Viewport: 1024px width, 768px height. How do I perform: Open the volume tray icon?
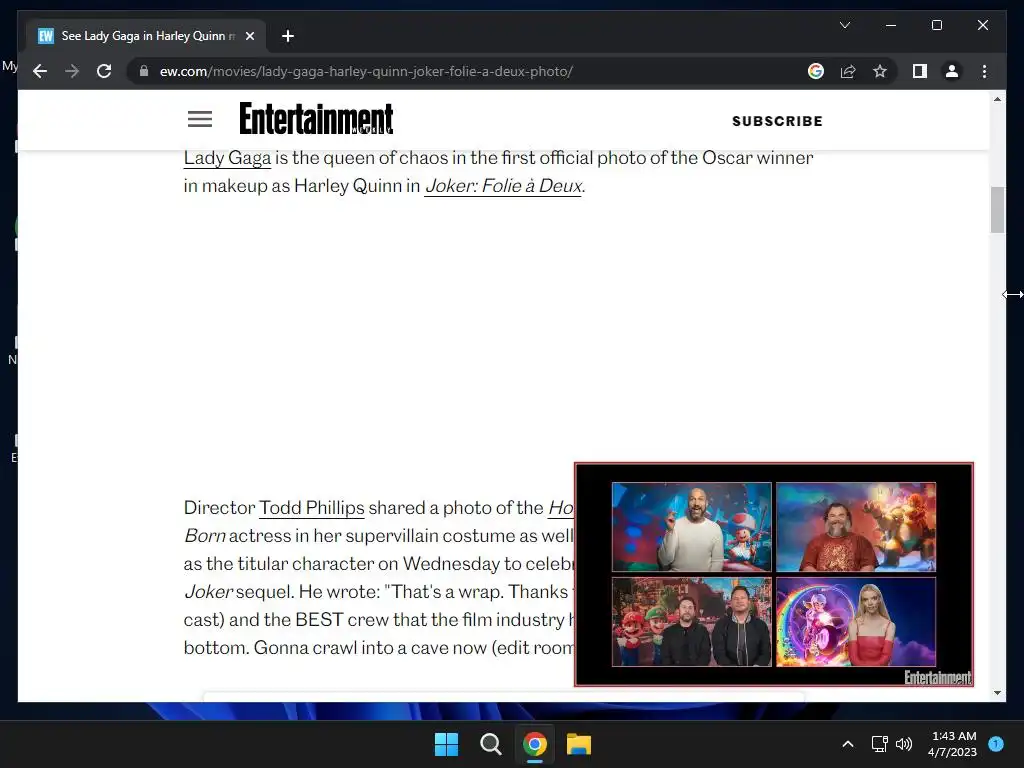[904, 744]
